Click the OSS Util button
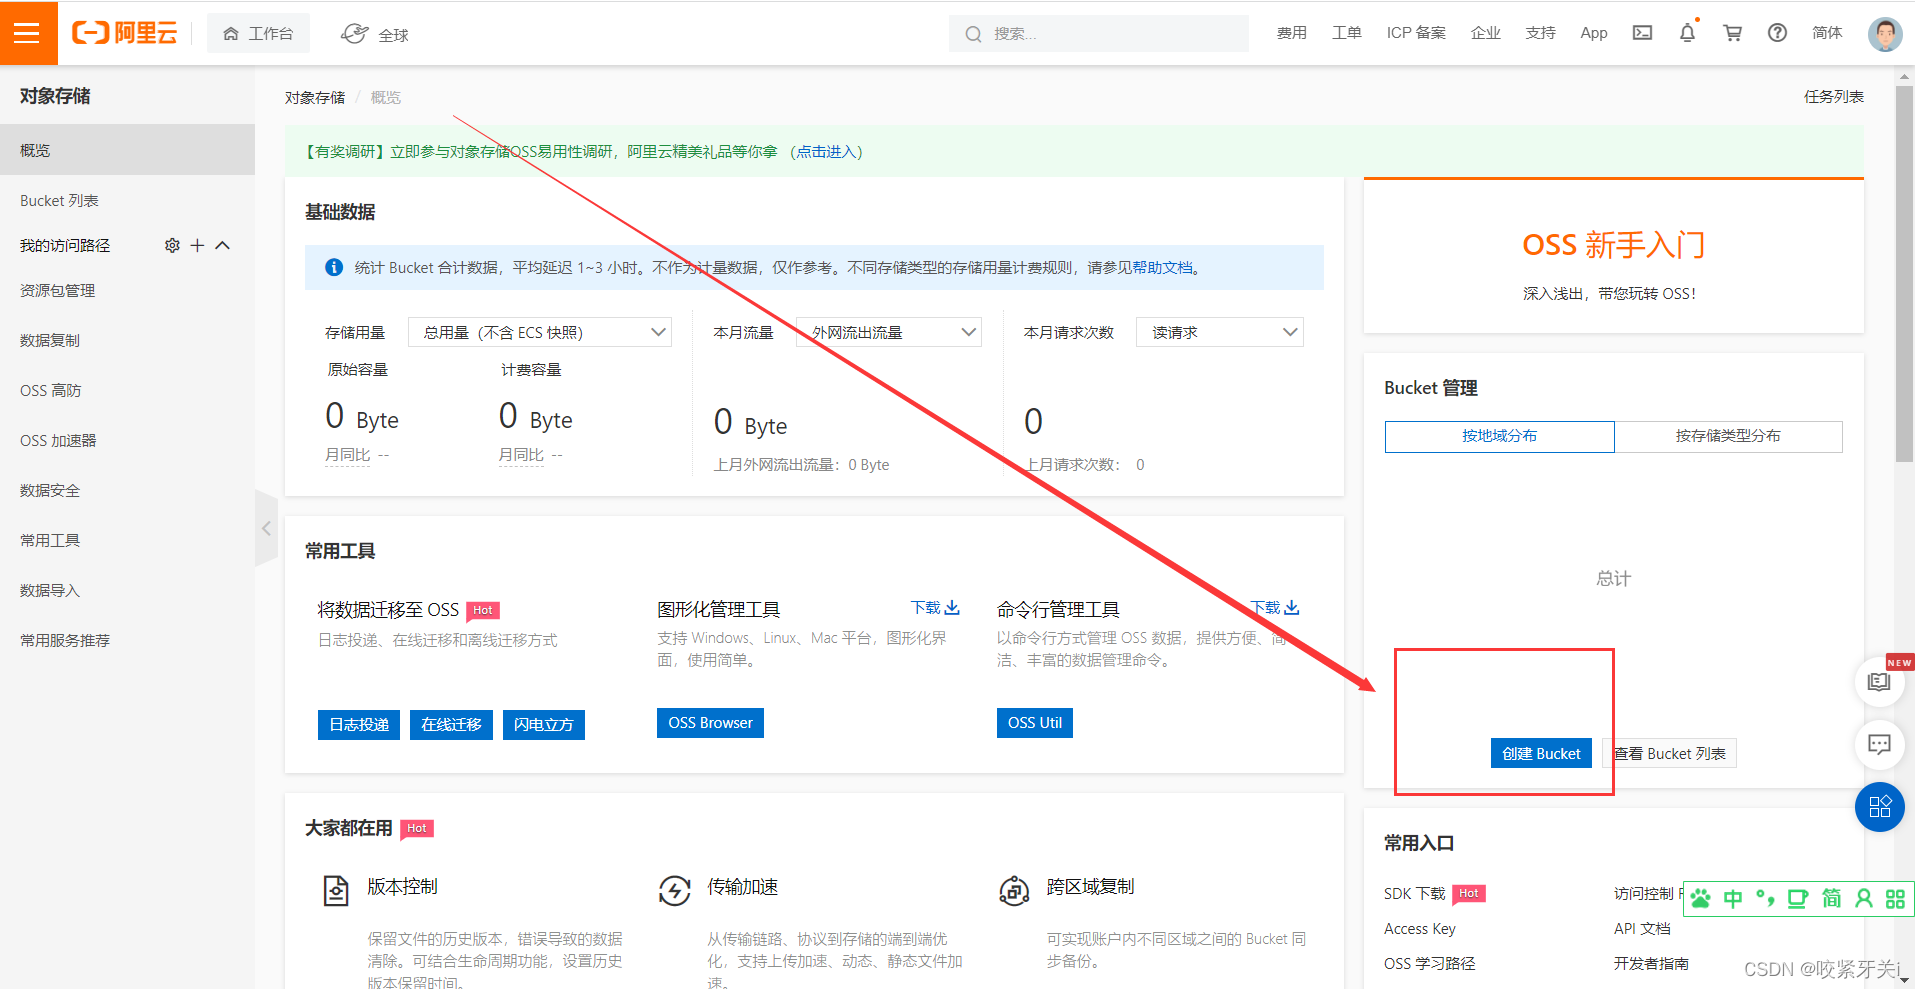Viewport: 1915px width, 989px height. point(1034,723)
